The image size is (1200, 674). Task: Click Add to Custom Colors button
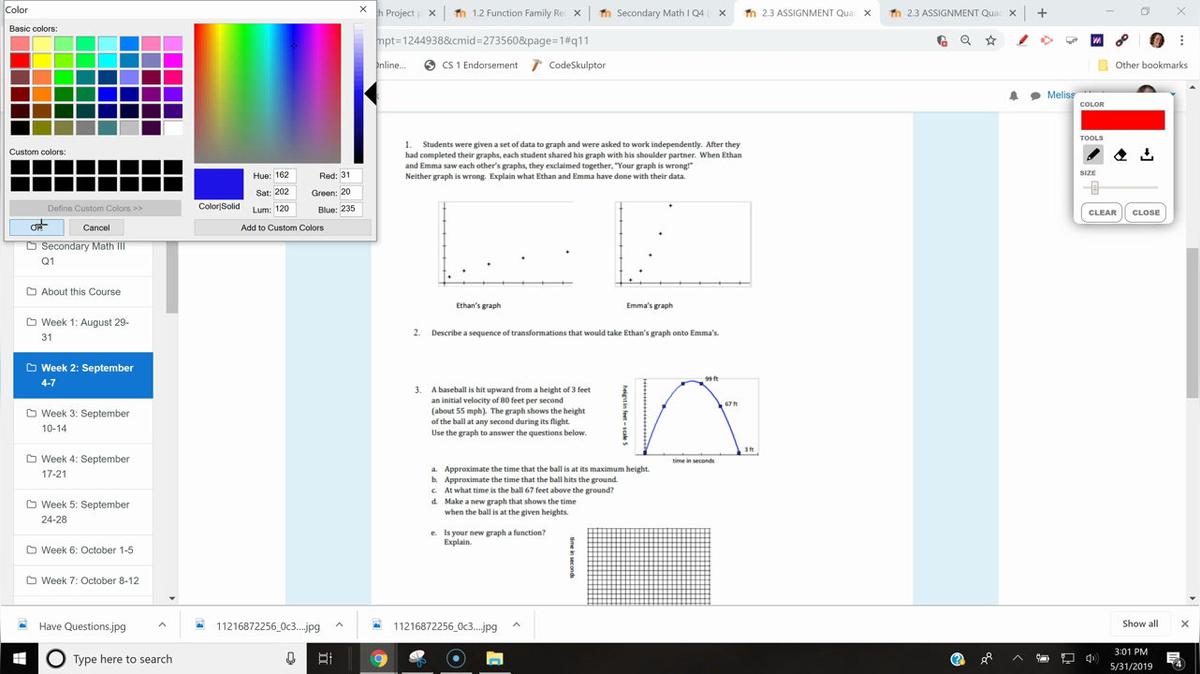[282, 227]
